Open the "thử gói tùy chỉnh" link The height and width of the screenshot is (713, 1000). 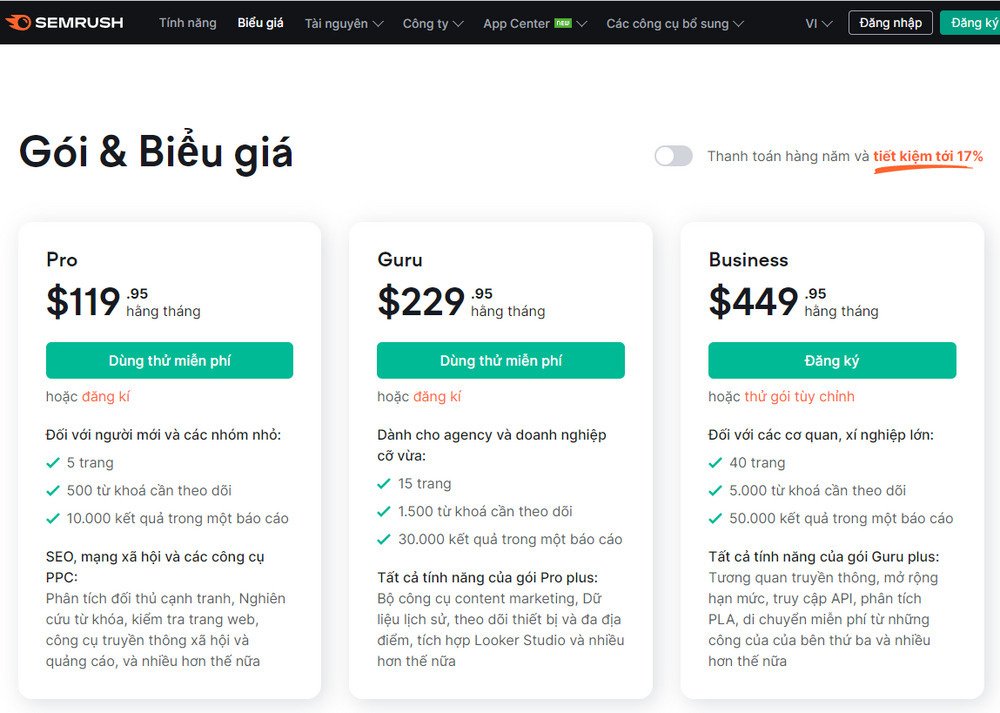point(796,396)
